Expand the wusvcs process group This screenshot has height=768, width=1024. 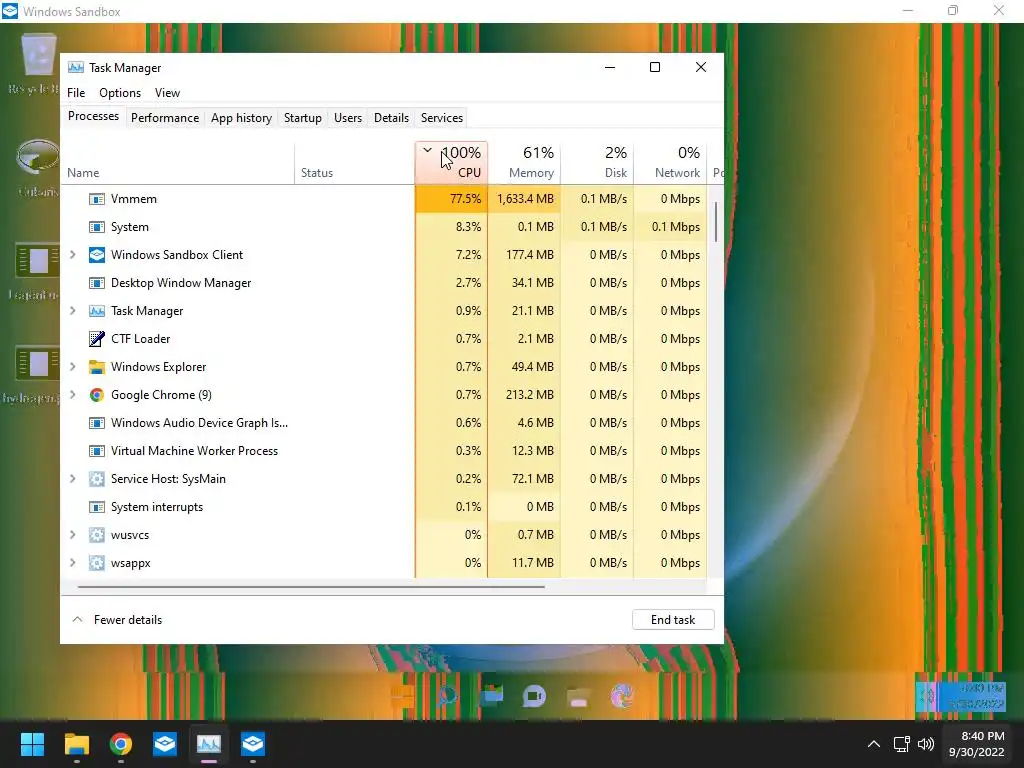point(72,535)
